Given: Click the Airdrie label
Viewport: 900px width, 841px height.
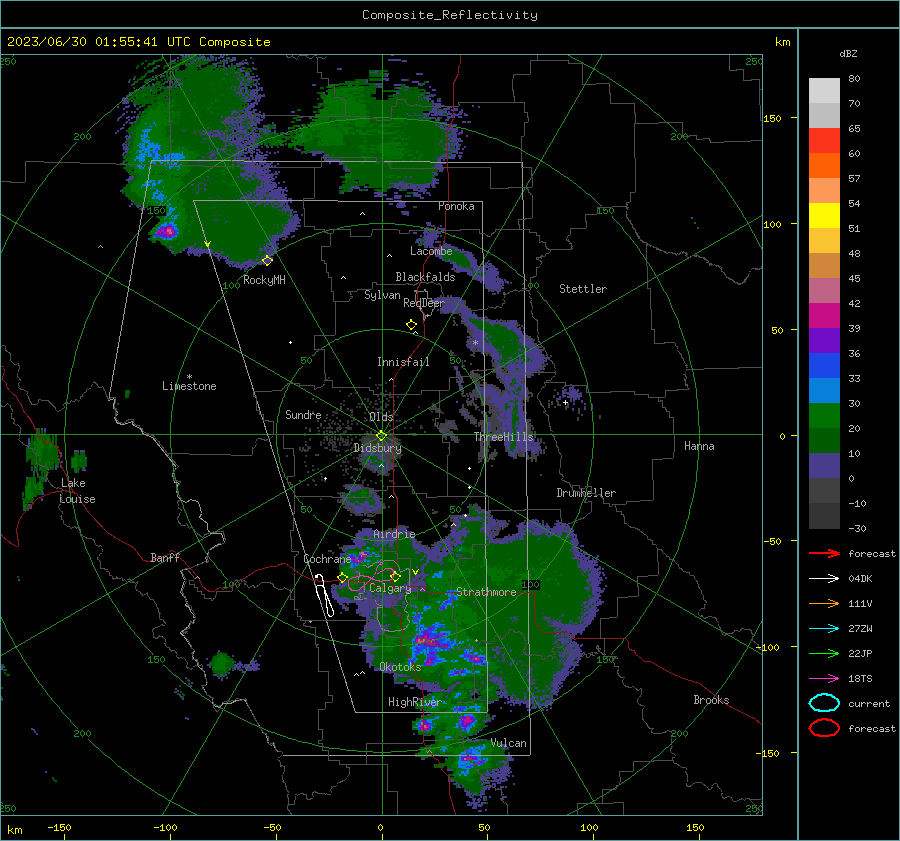Looking at the screenshot, I should point(394,534).
